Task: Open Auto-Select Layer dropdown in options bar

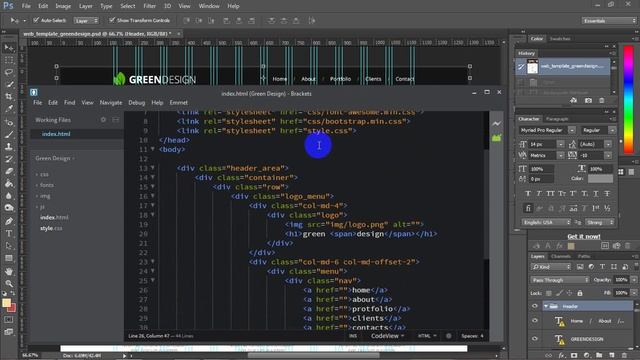Action: click(86, 20)
